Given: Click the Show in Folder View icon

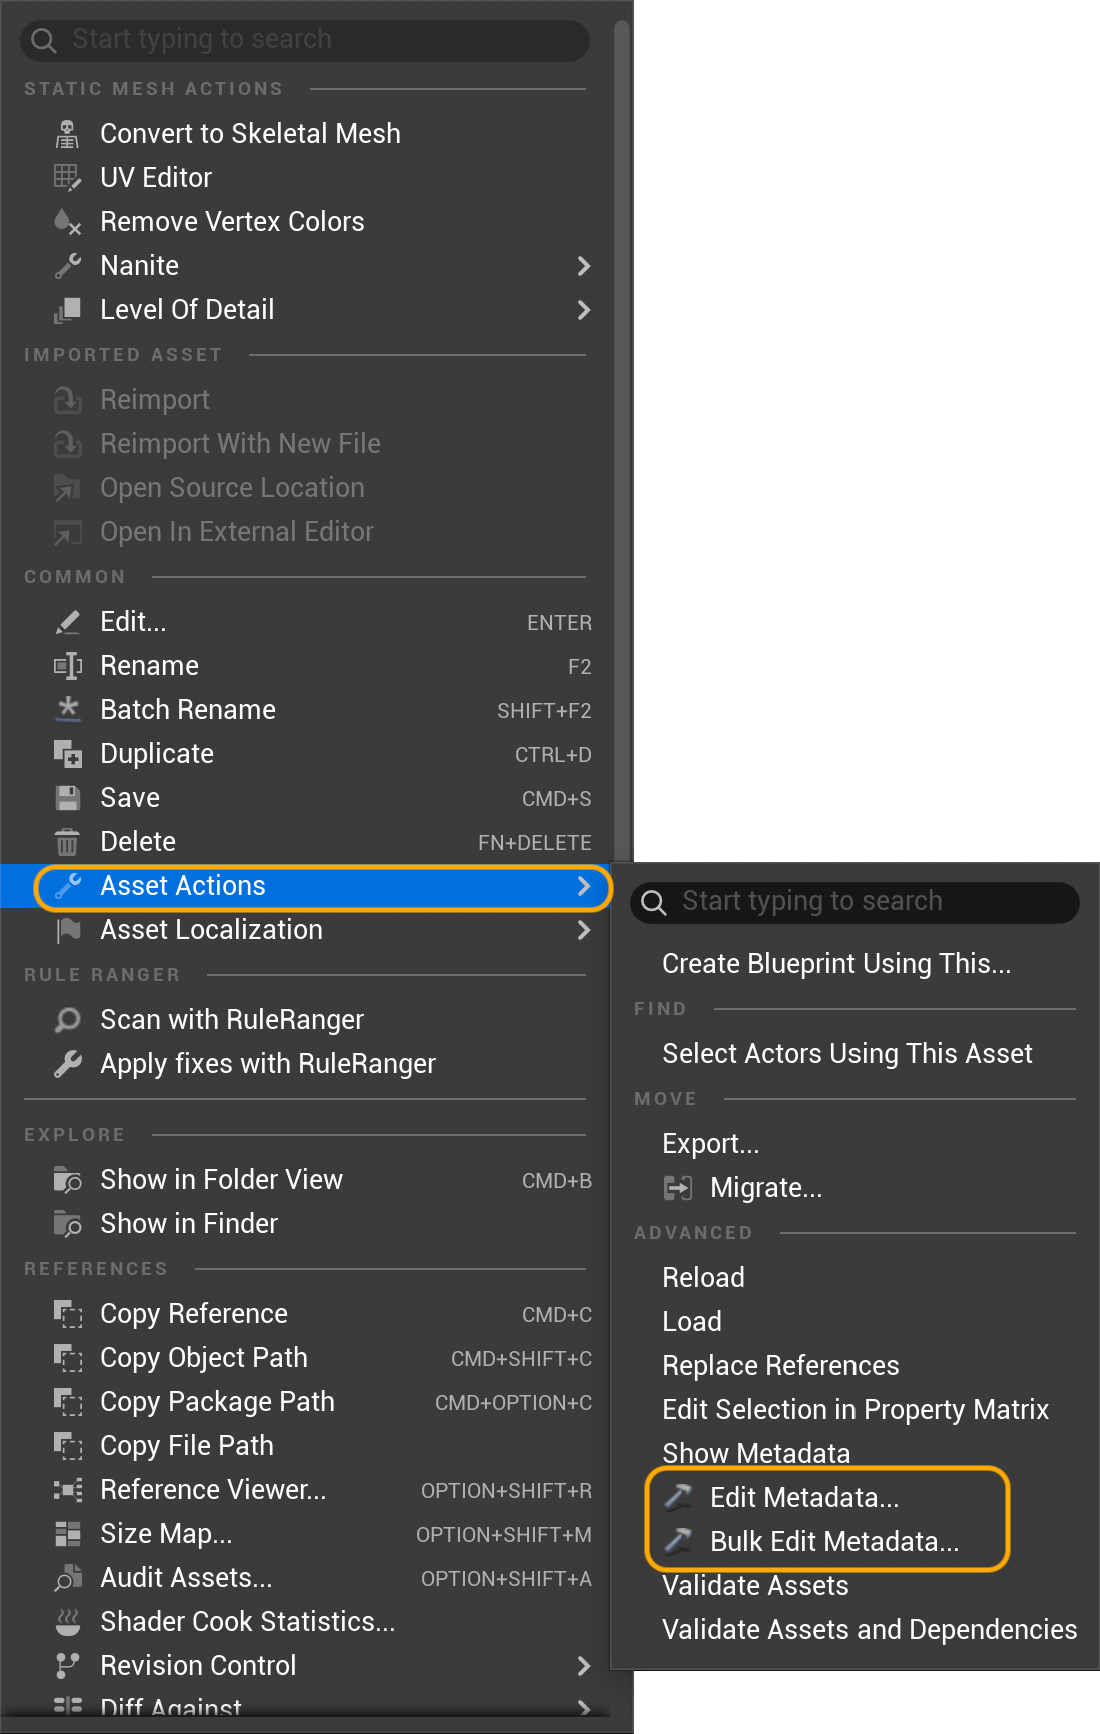Looking at the screenshot, I should [67, 1180].
